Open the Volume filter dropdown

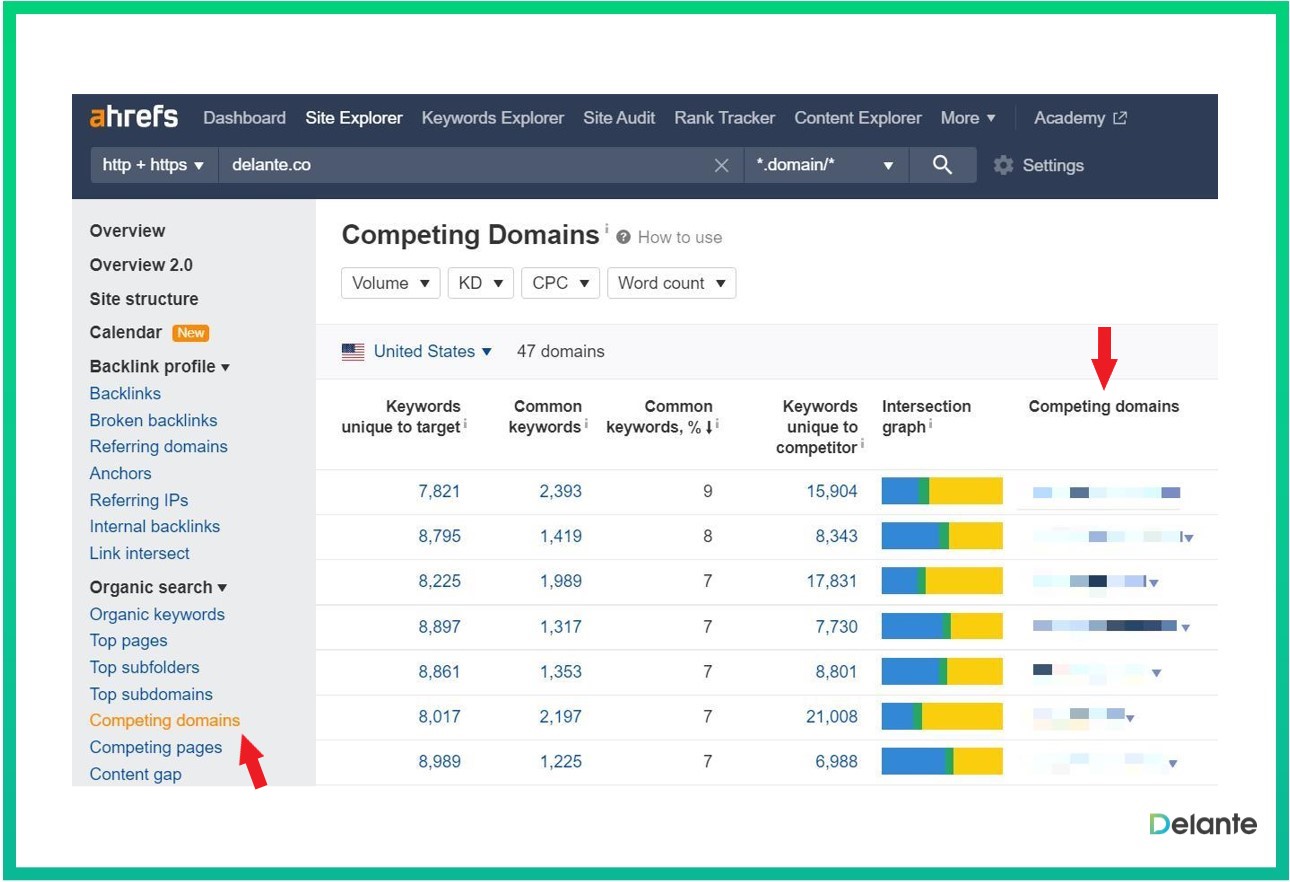[391, 283]
